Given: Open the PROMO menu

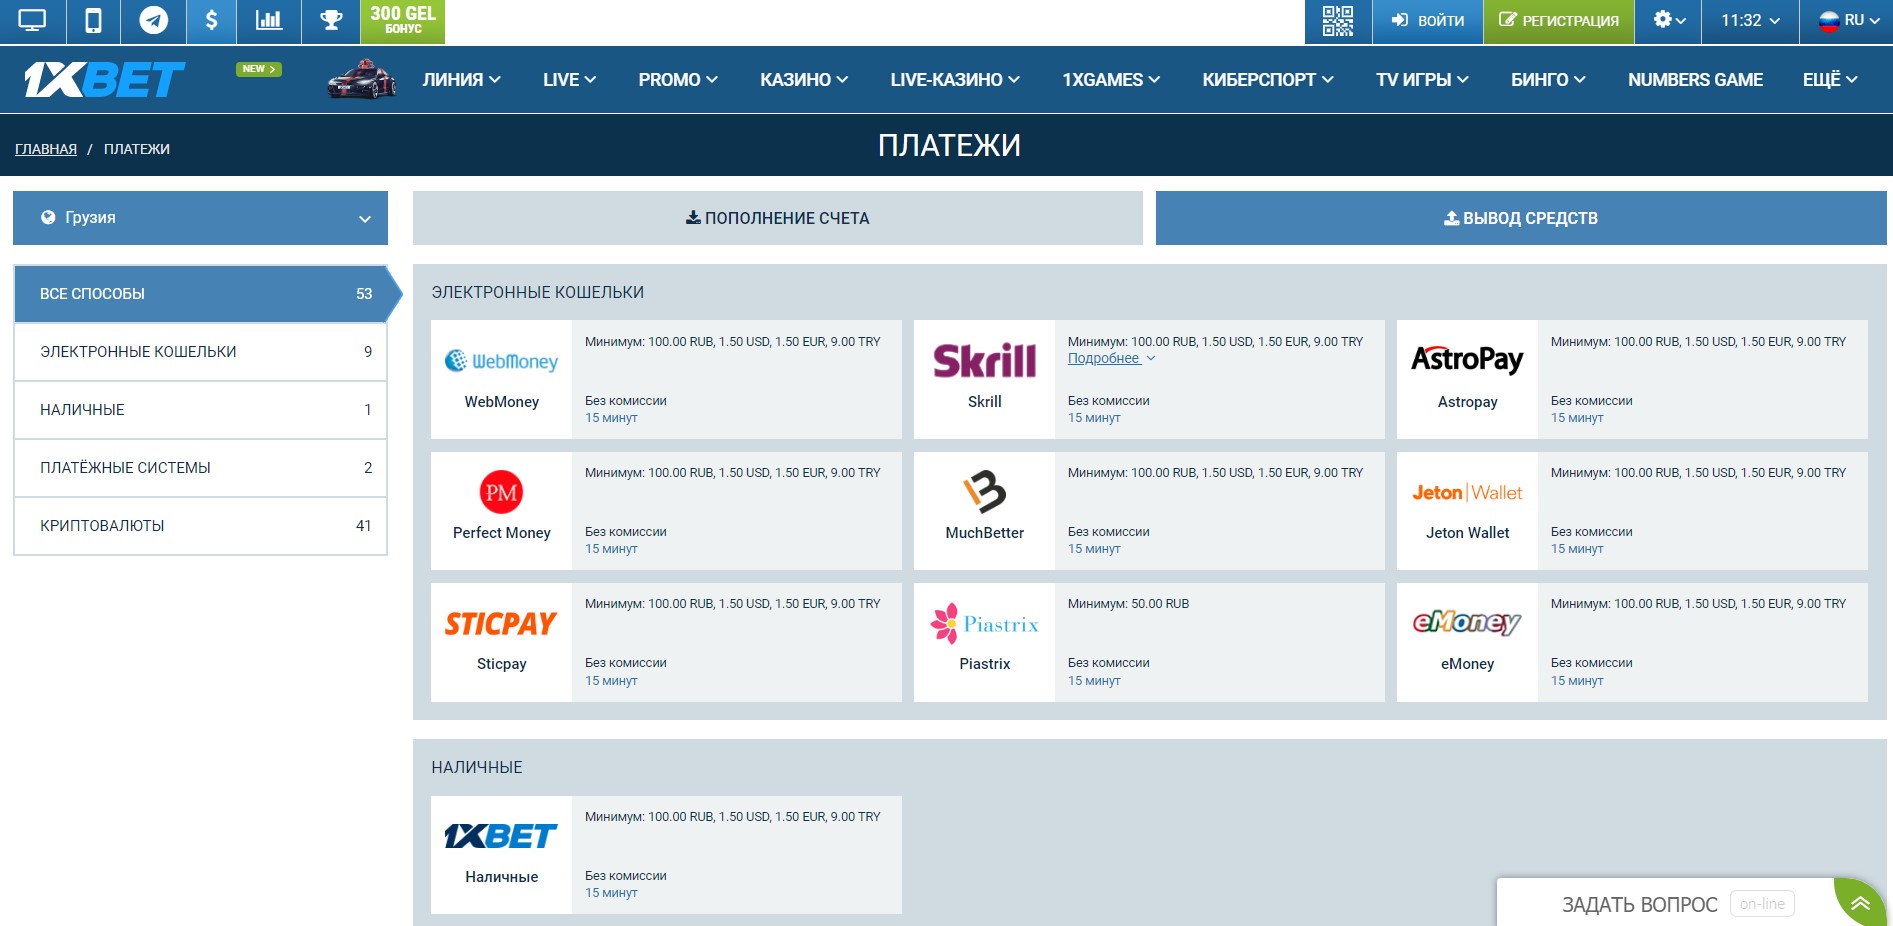Looking at the screenshot, I should click(678, 80).
